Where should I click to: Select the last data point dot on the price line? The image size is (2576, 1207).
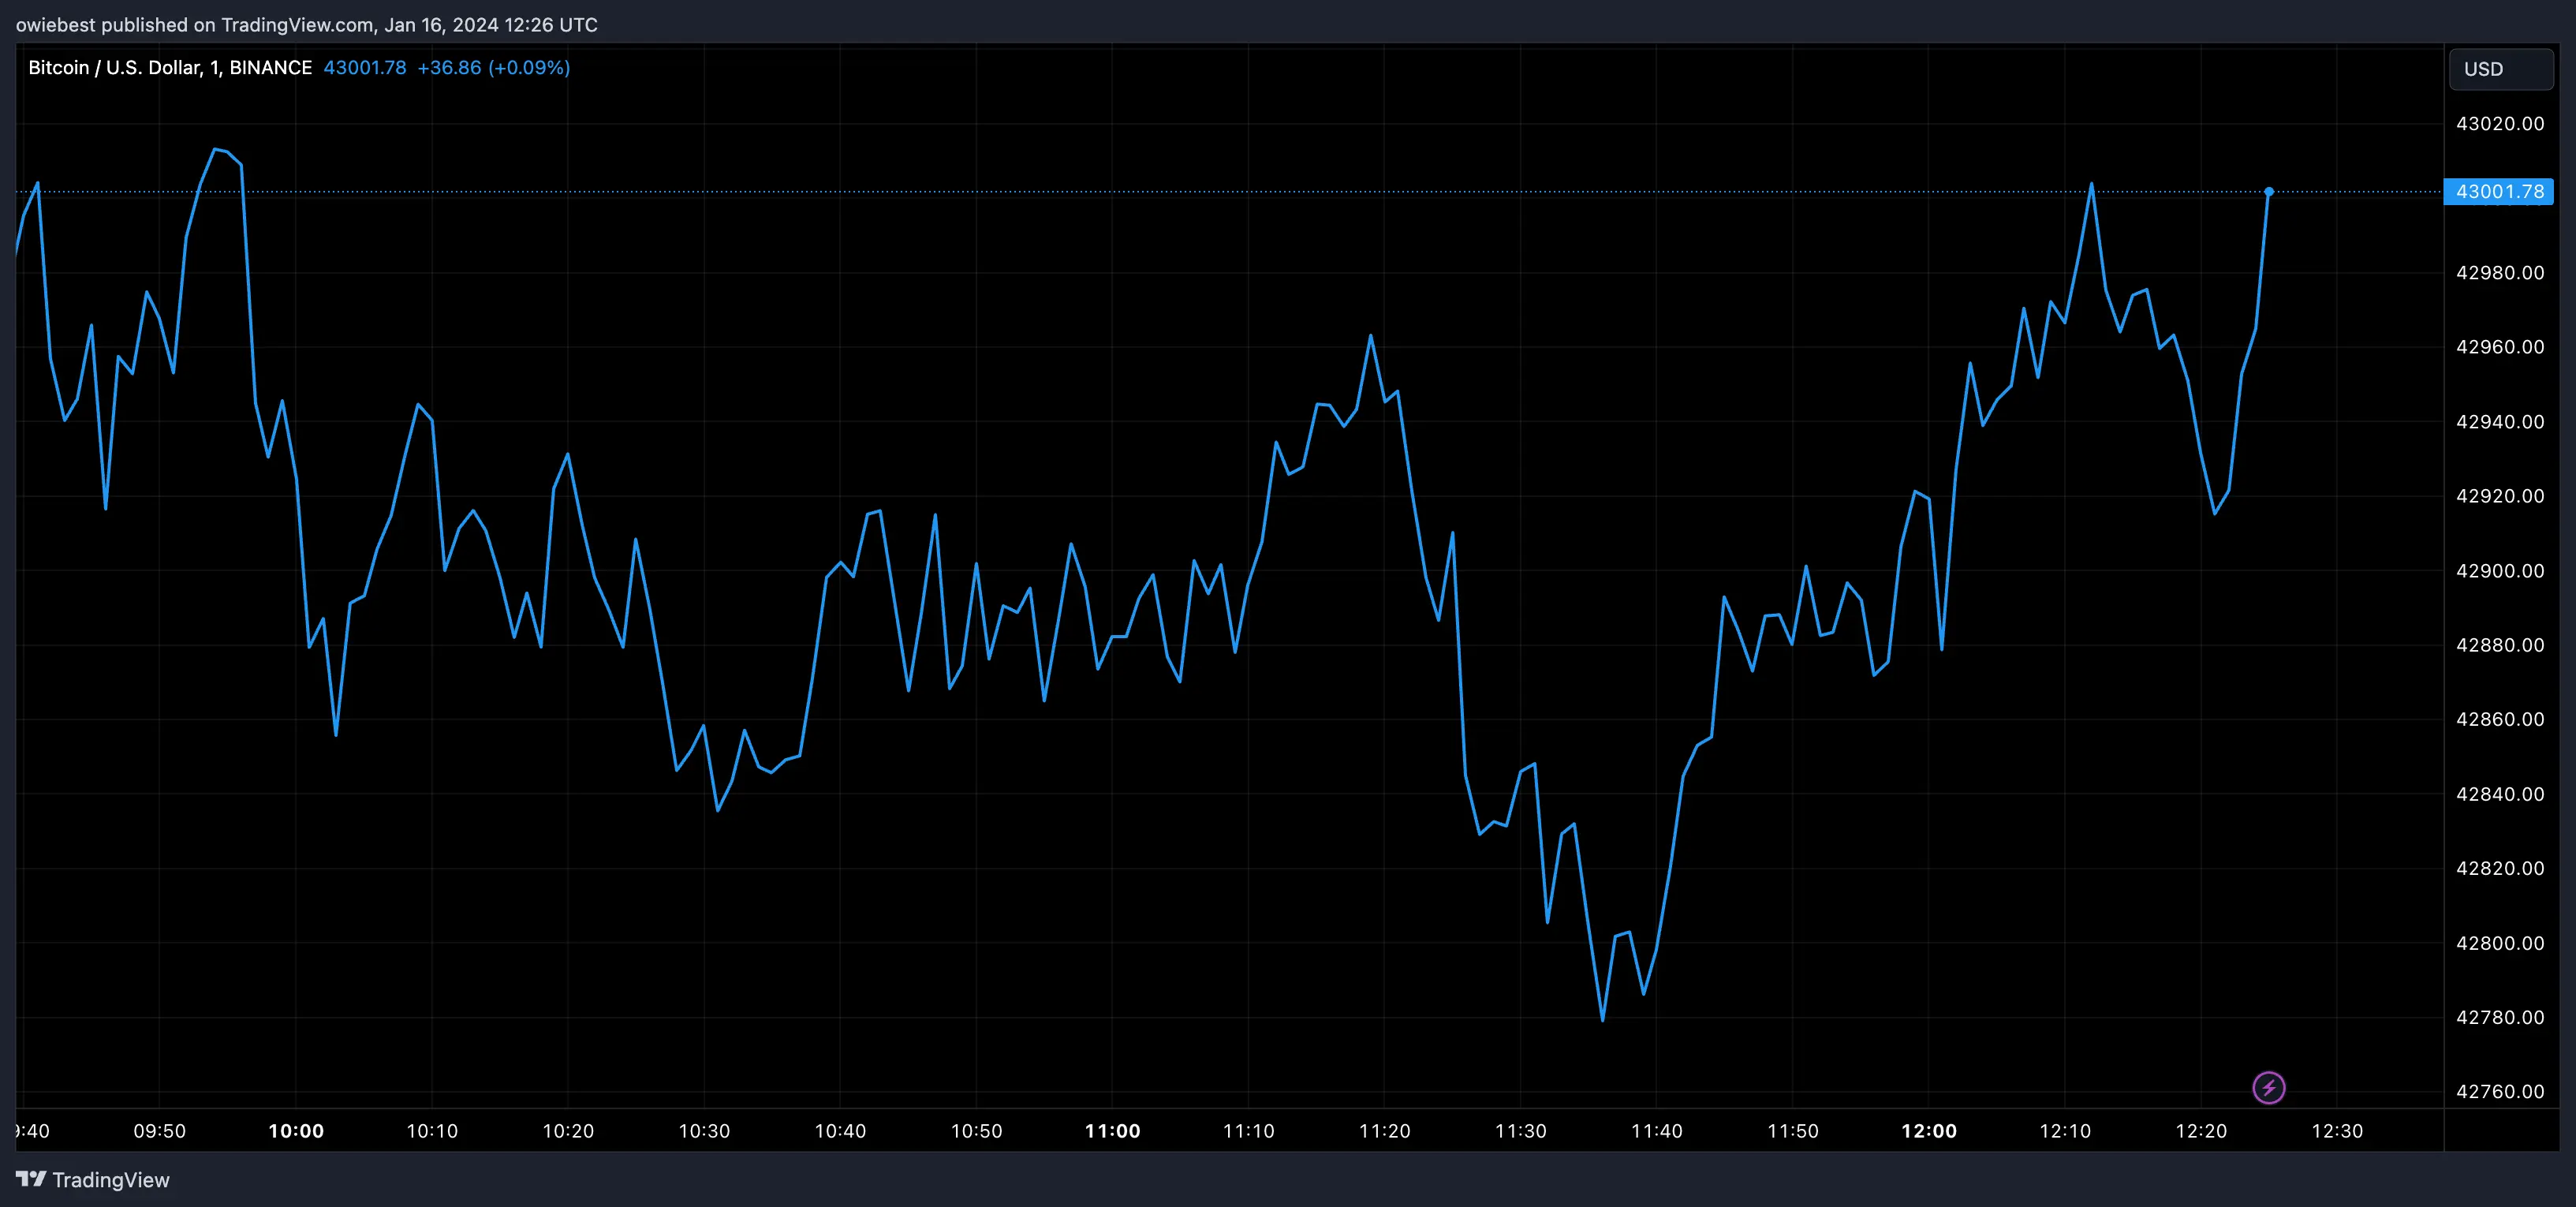pyautogui.click(x=2270, y=192)
